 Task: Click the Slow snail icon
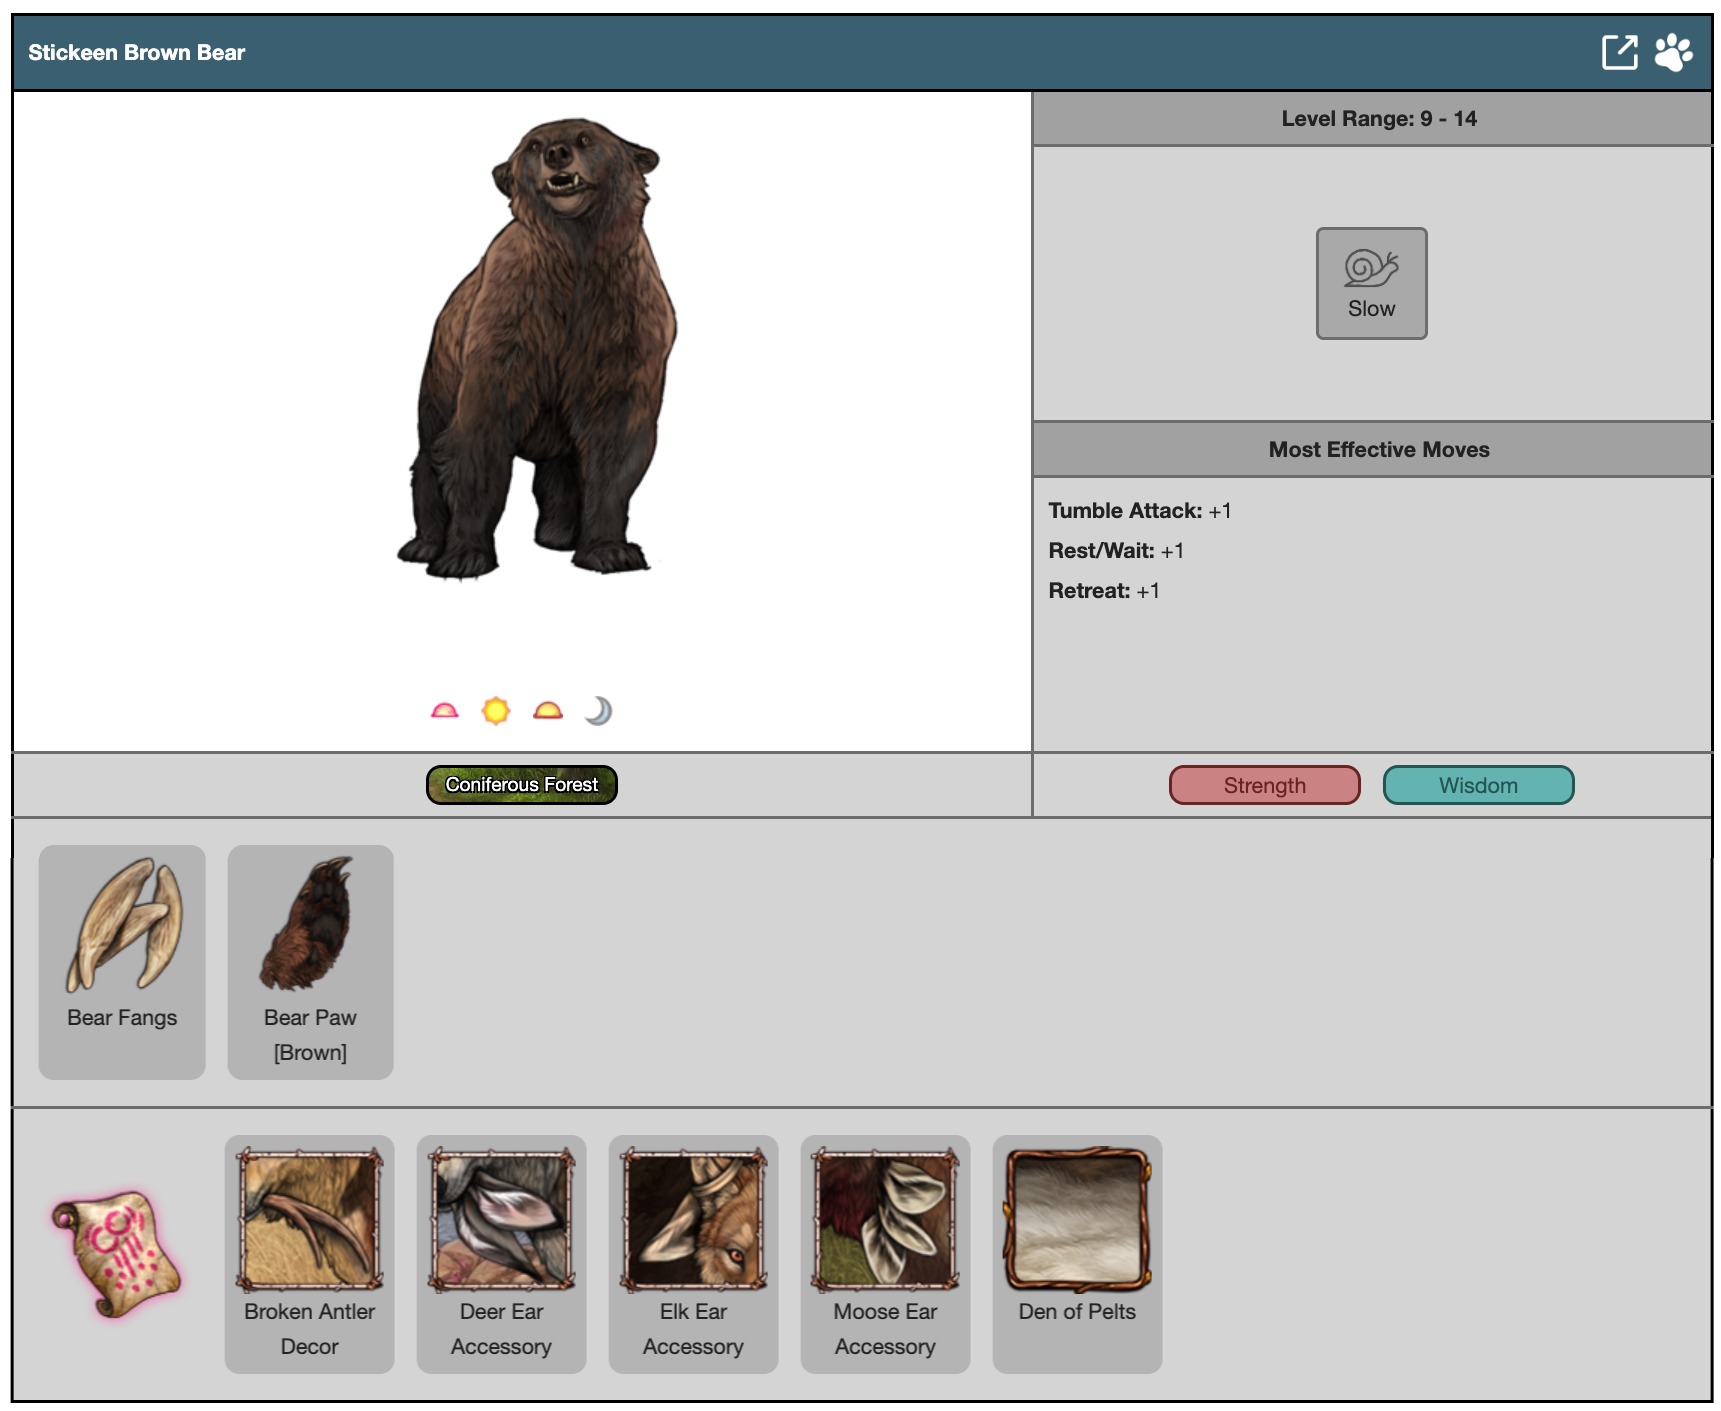coord(1370,283)
